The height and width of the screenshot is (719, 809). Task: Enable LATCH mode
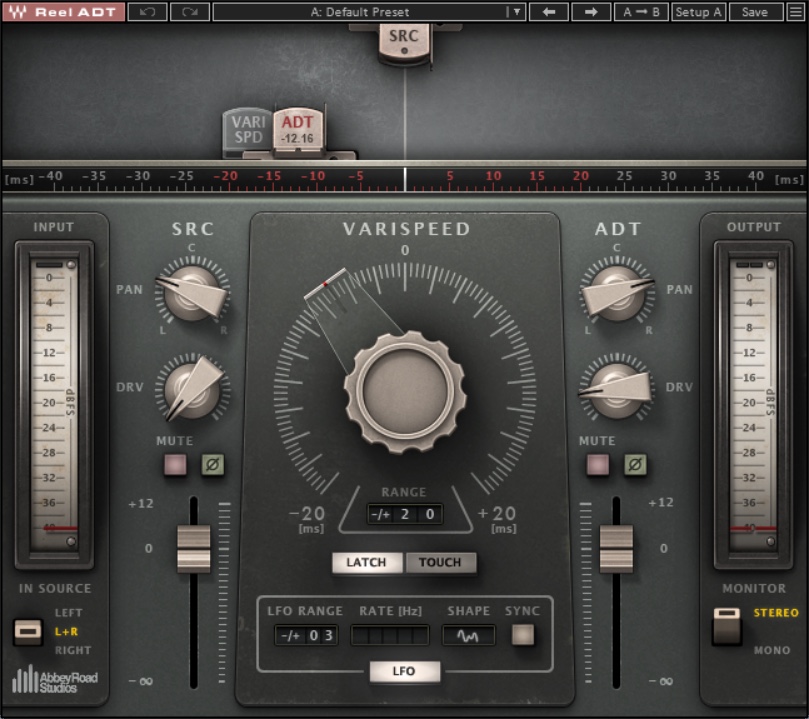pyautogui.click(x=366, y=562)
